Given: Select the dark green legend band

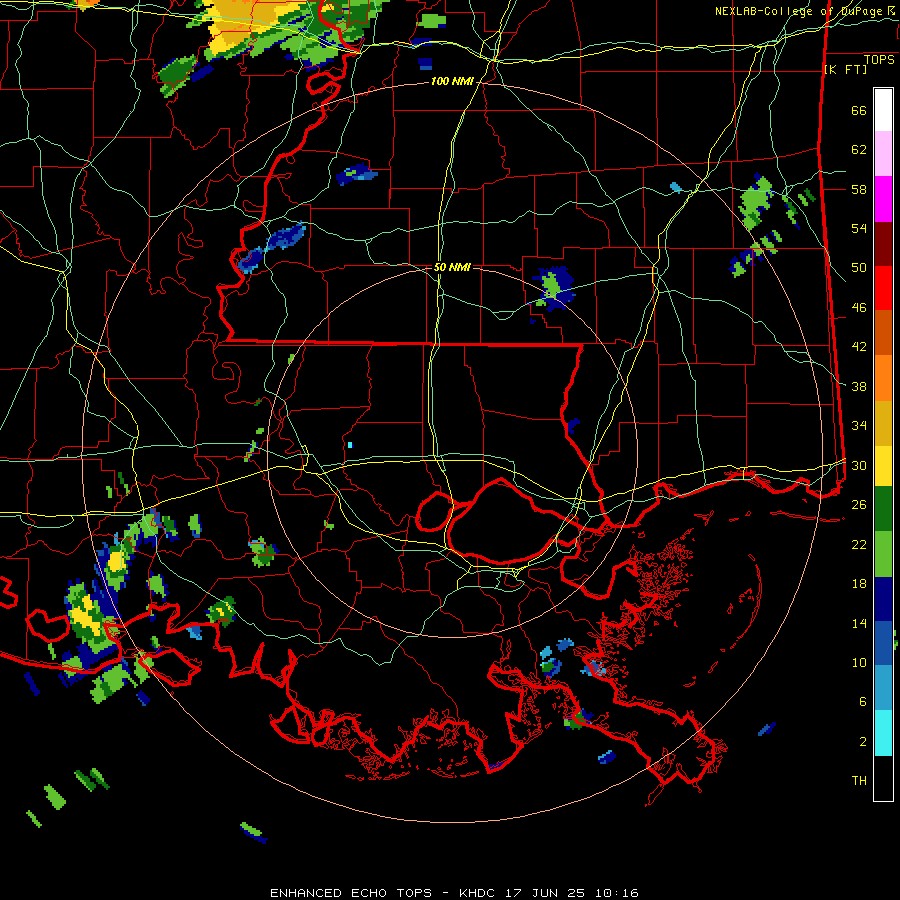Looking at the screenshot, I should point(883,509).
